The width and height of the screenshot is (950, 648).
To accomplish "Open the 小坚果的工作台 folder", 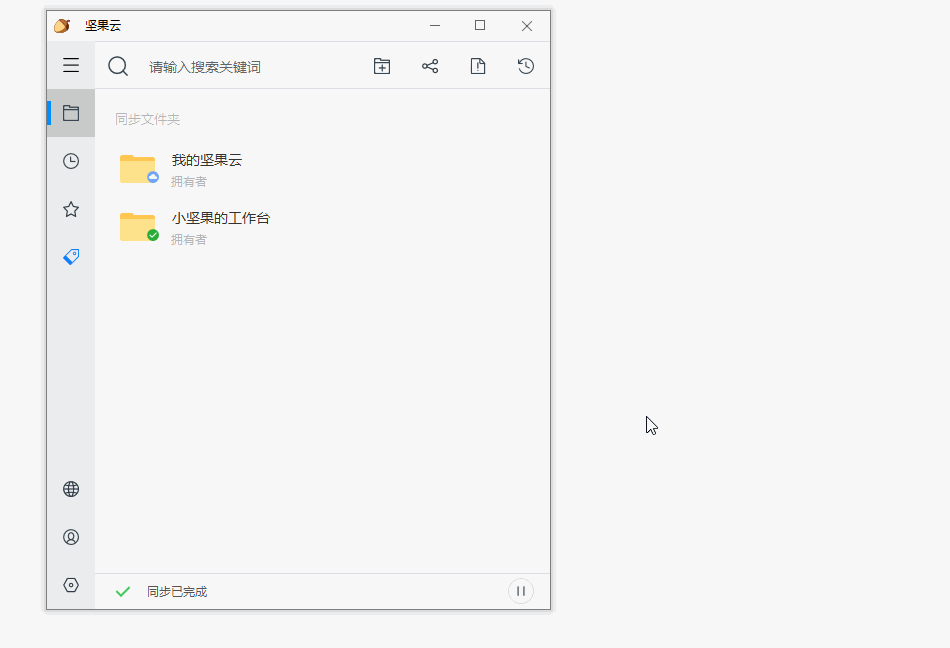I will [x=220, y=218].
